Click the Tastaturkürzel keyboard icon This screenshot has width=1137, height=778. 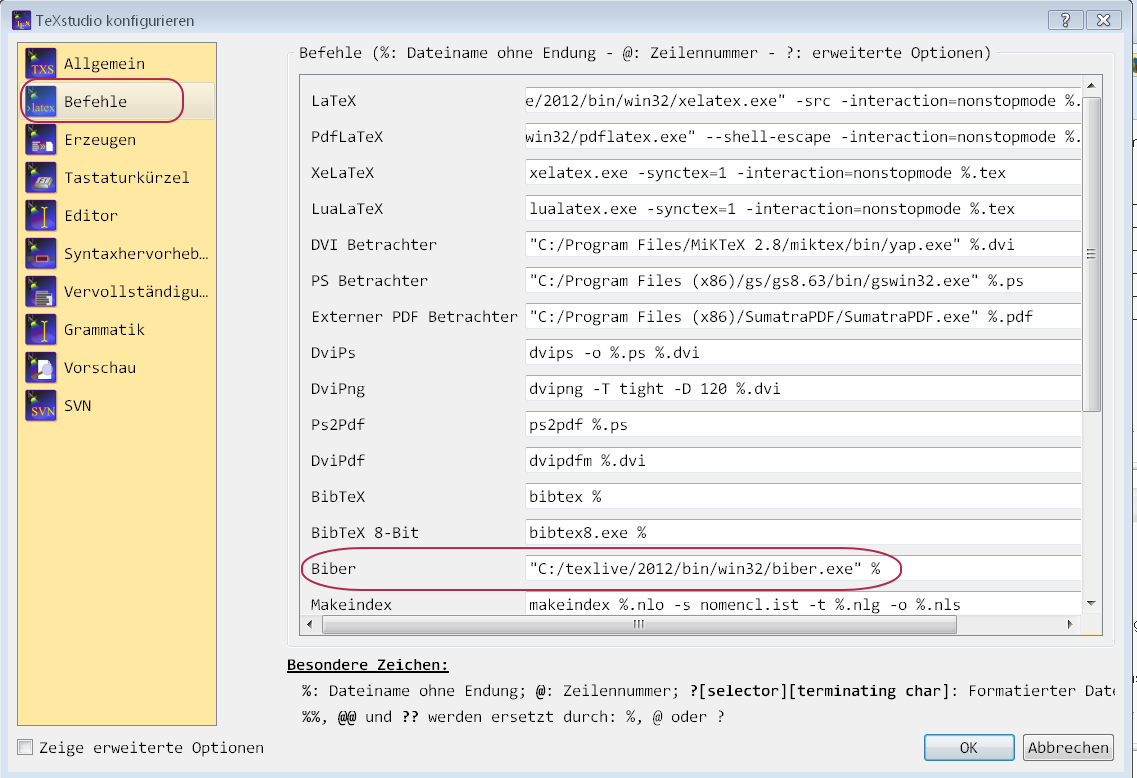coord(41,177)
